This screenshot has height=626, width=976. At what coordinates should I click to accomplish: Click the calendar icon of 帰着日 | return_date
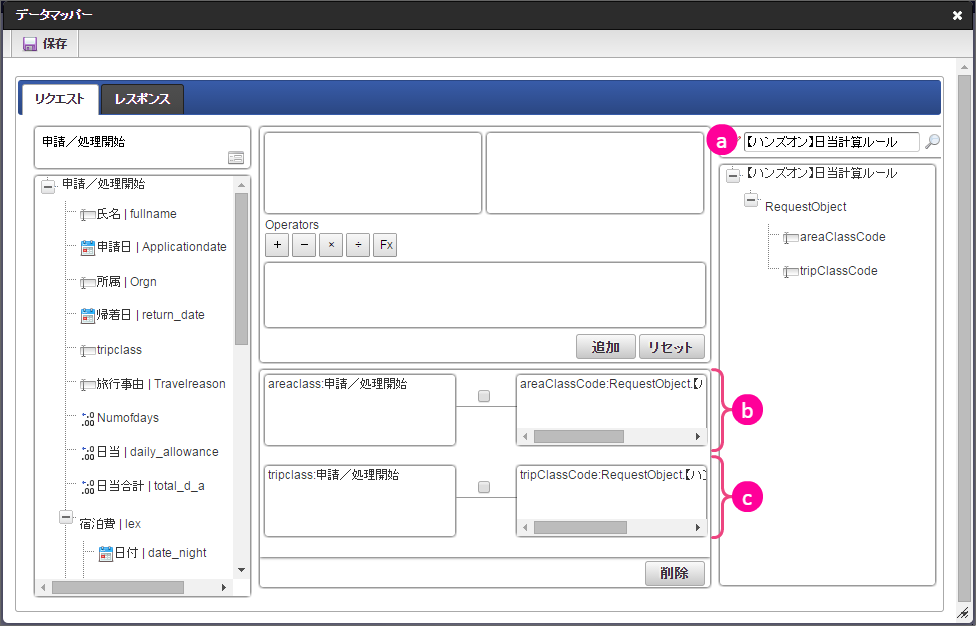(x=88, y=315)
